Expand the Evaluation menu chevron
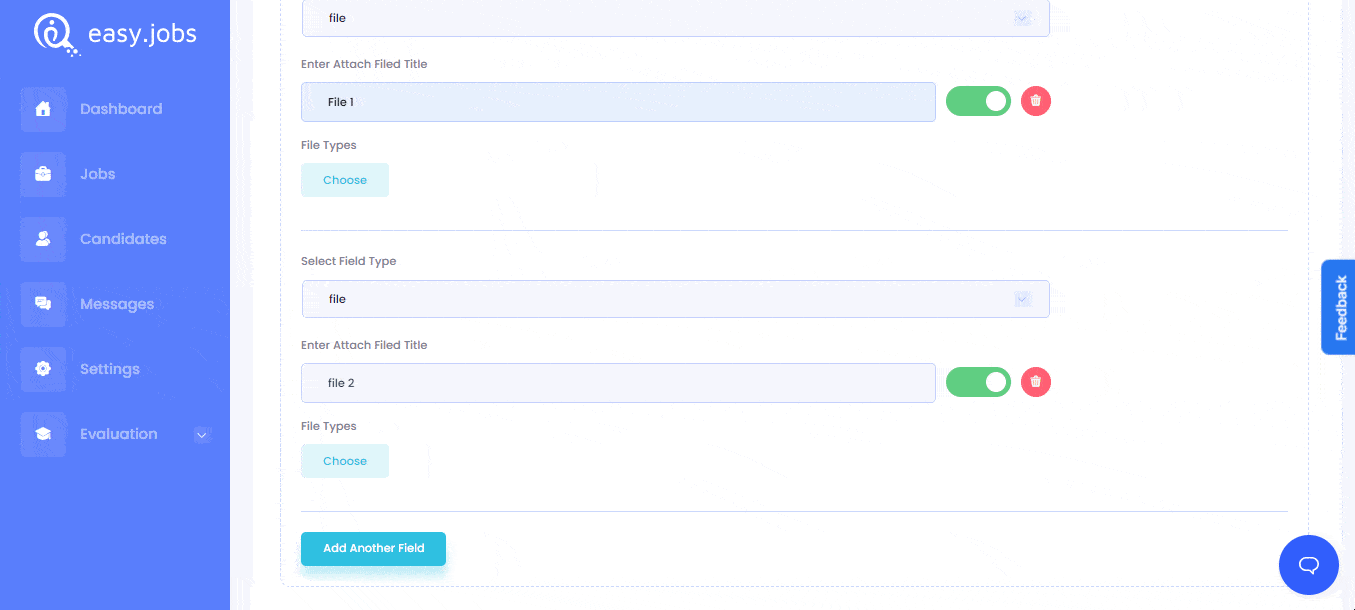Image resolution: width=1355 pixels, height=610 pixels. pos(201,435)
